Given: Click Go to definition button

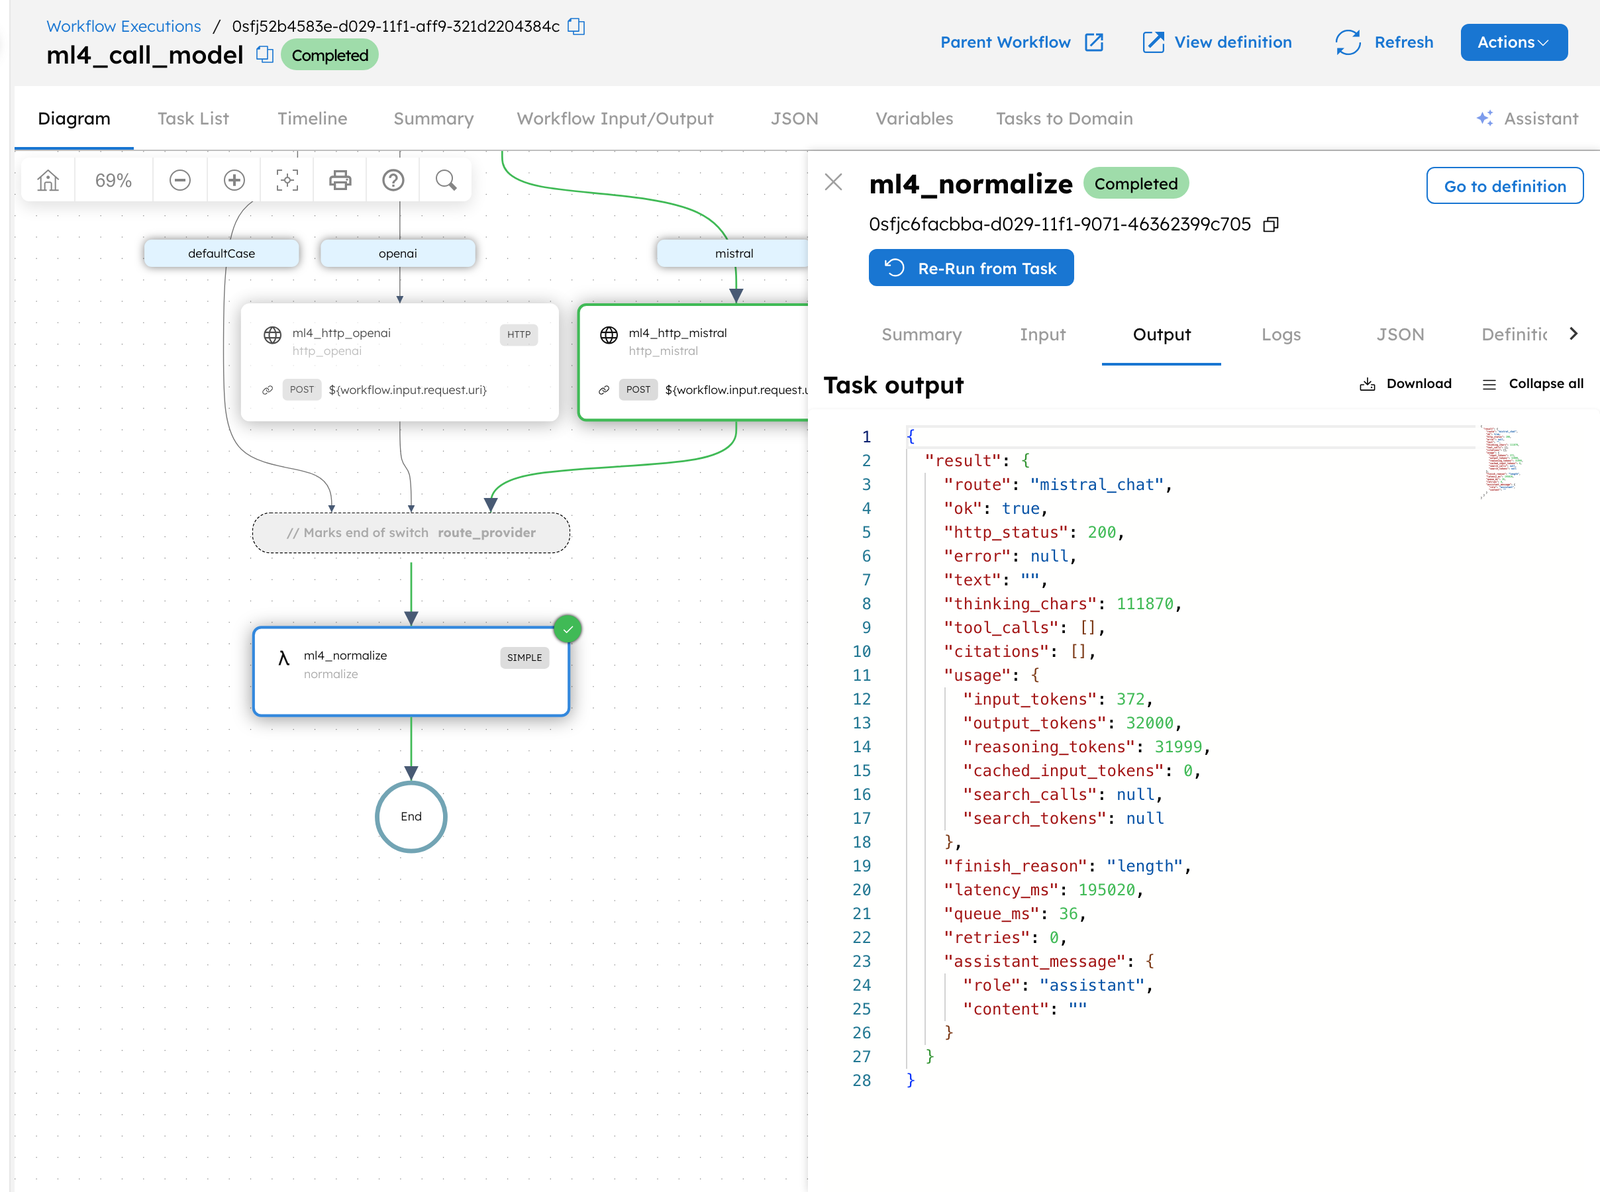Looking at the screenshot, I should pyautogui.click(x=1505, y=186).
